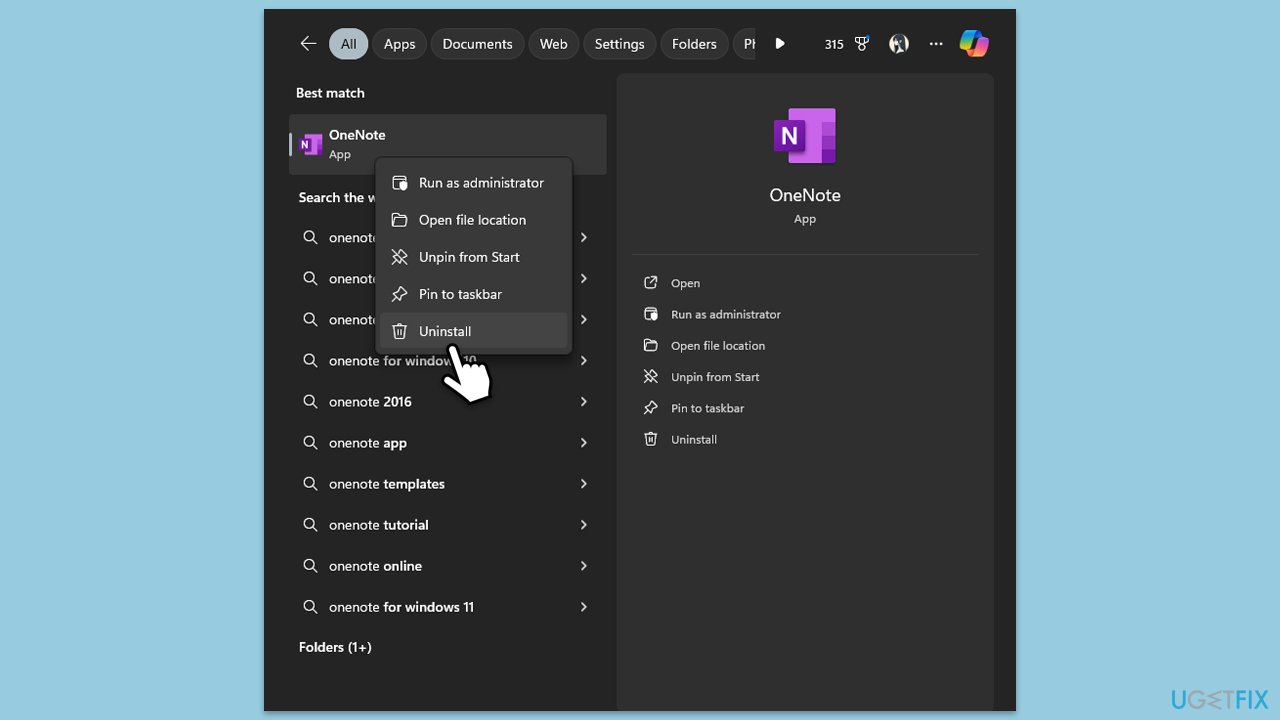Expand the onenote for windows 11 chevron
Screen dimensions: 1280x720
[x=584, y=607]
